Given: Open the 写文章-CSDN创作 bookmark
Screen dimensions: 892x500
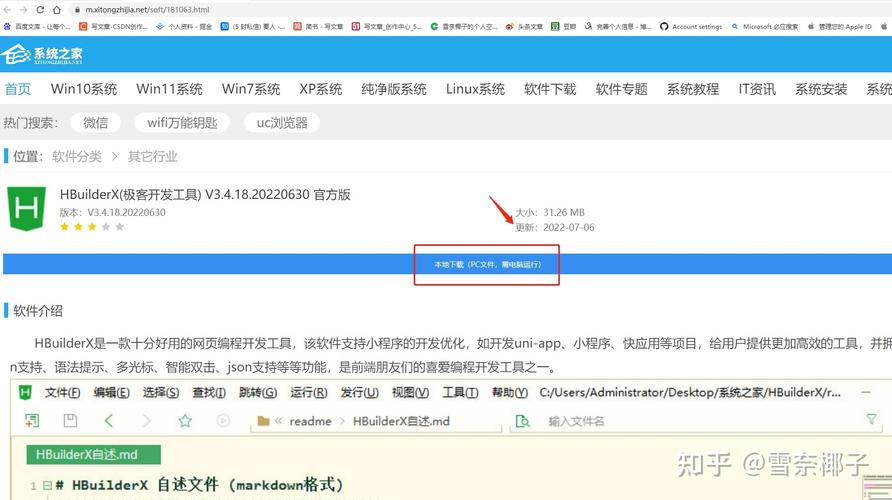Looking at the screenshot, I should point(113,27).
